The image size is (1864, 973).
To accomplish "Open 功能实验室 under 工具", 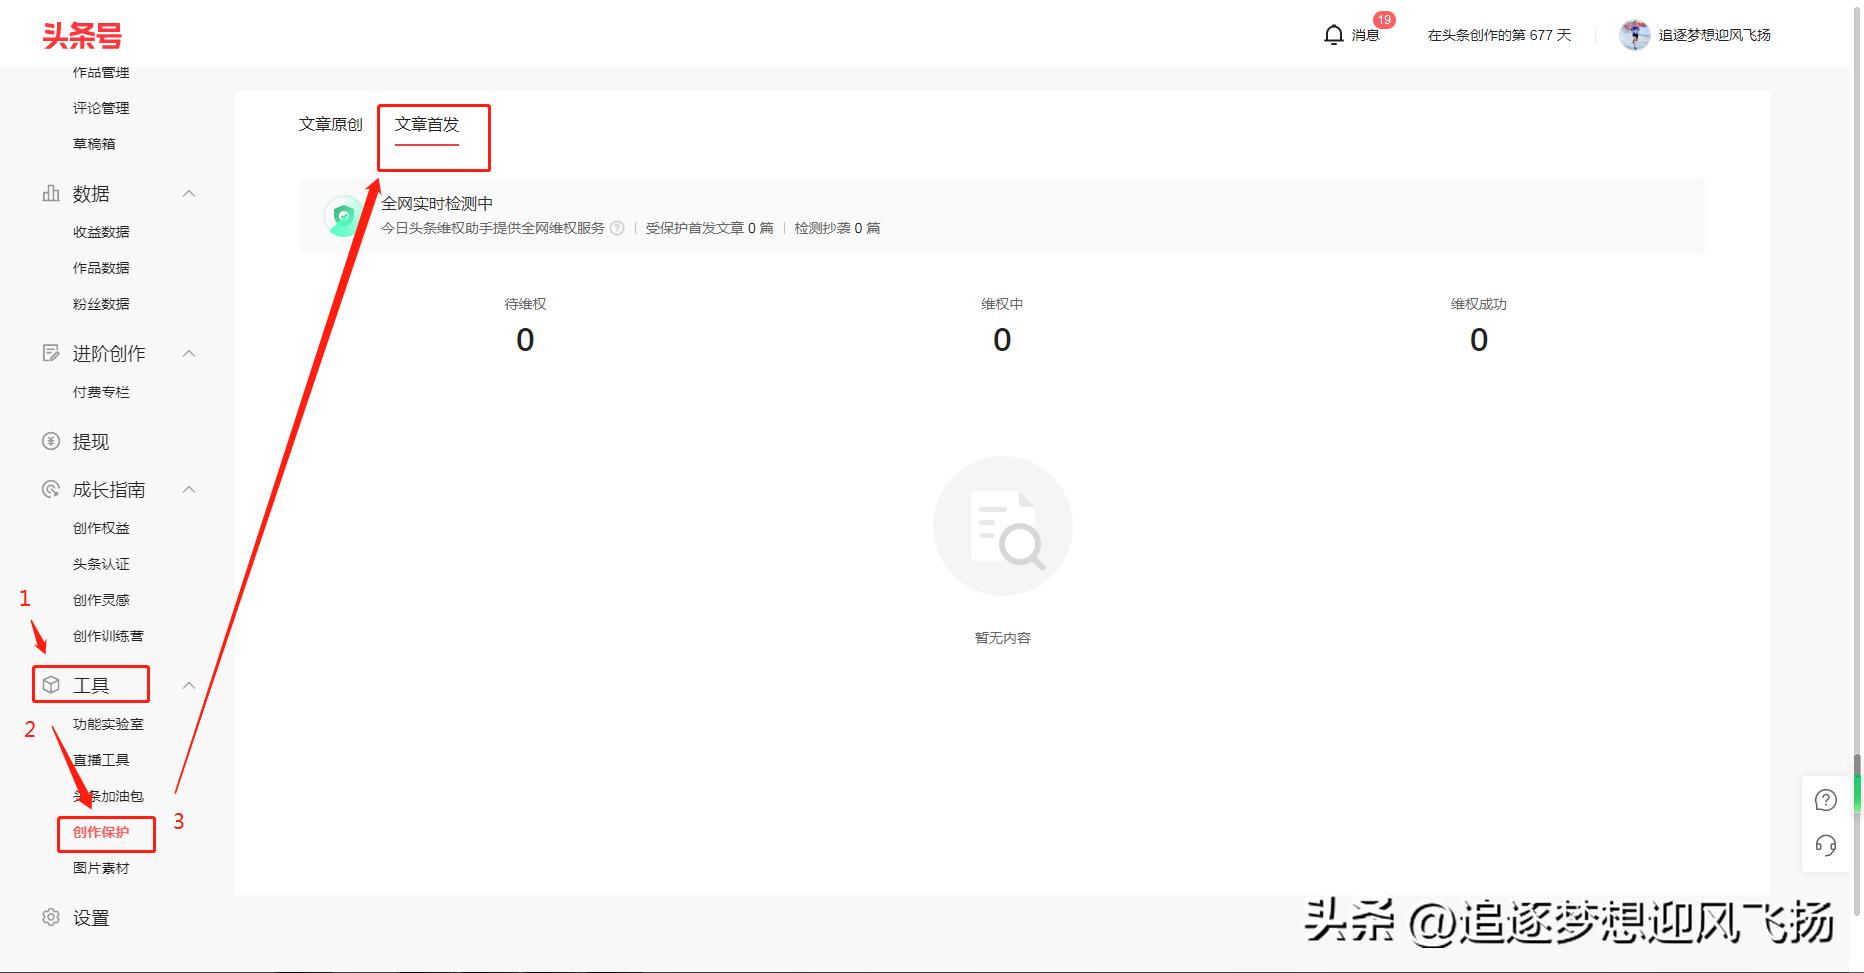I will tap(108, 724).
